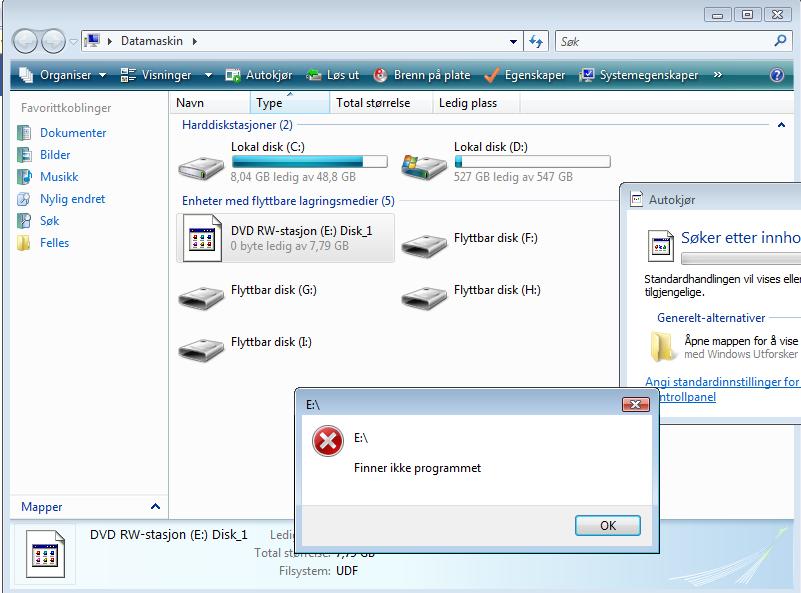
Task: Click Autokjør in the toolbar
Action: coord(259,75)
